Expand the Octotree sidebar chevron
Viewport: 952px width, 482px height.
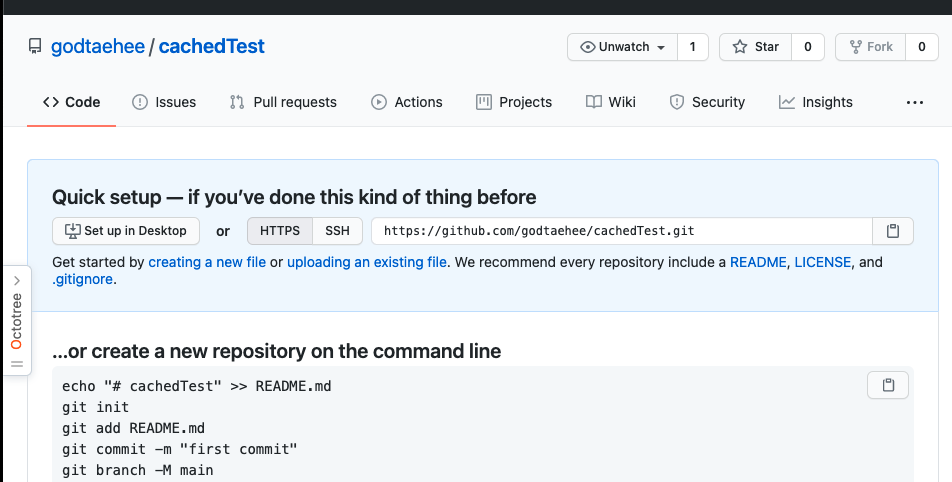(x=16, y=281)
